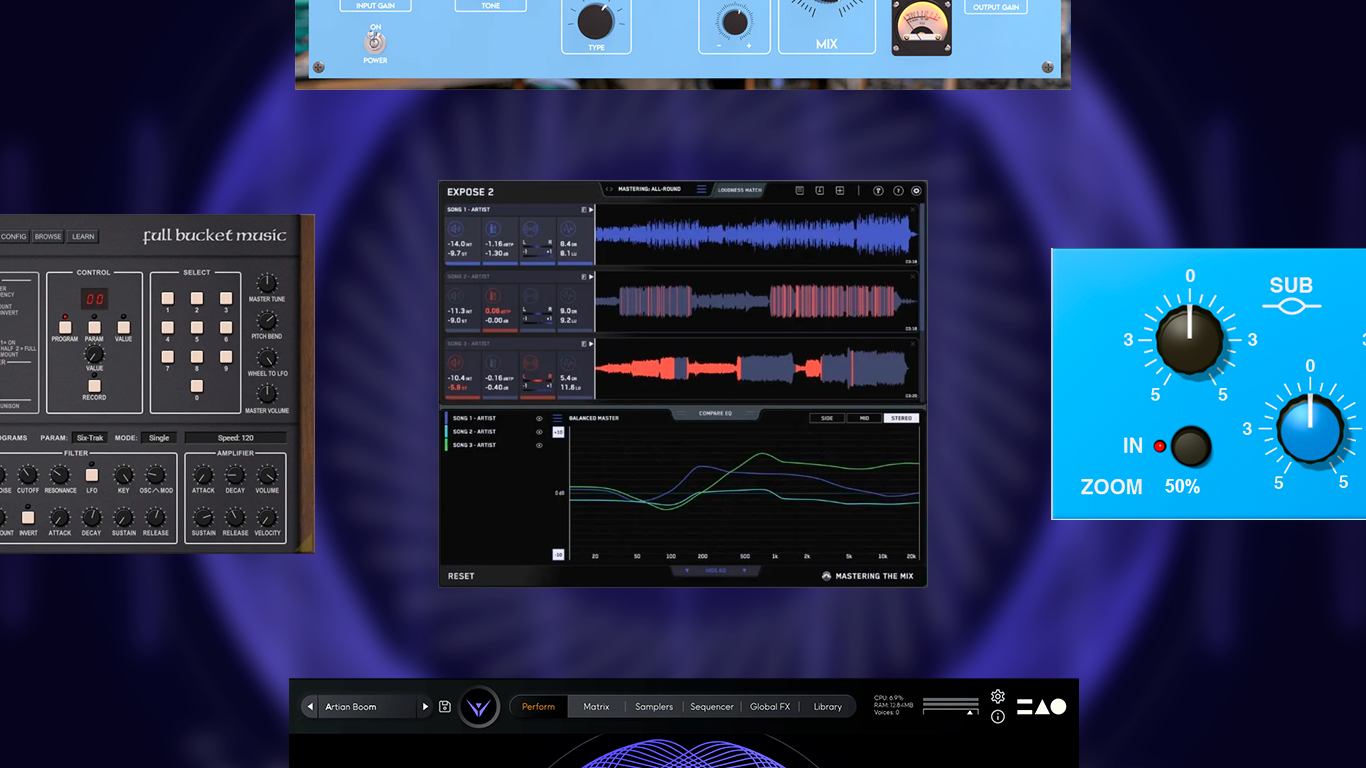
Task: Click the Record button on synth
Action: (x=94, y=386)
